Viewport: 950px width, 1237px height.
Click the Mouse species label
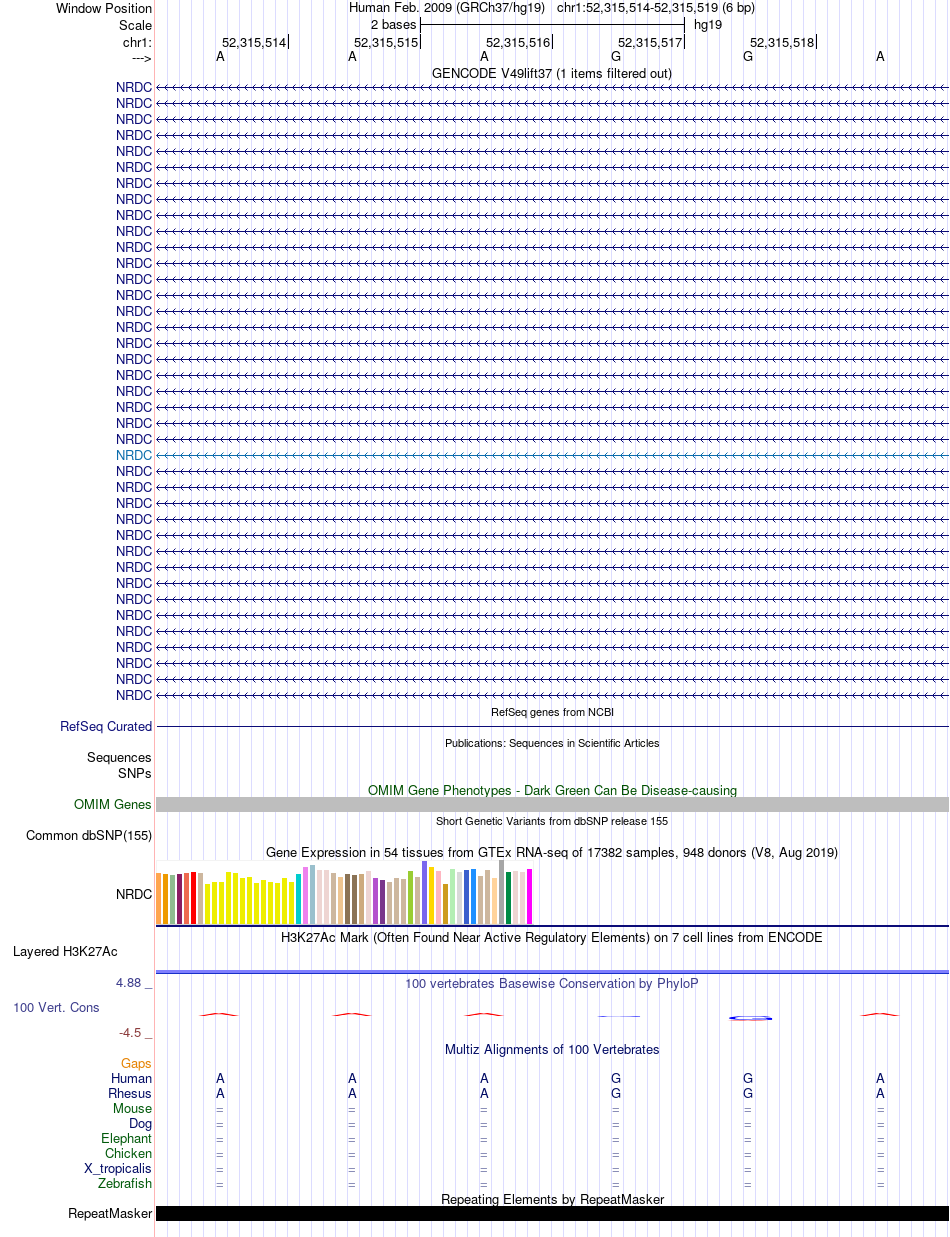[133, 1109]
